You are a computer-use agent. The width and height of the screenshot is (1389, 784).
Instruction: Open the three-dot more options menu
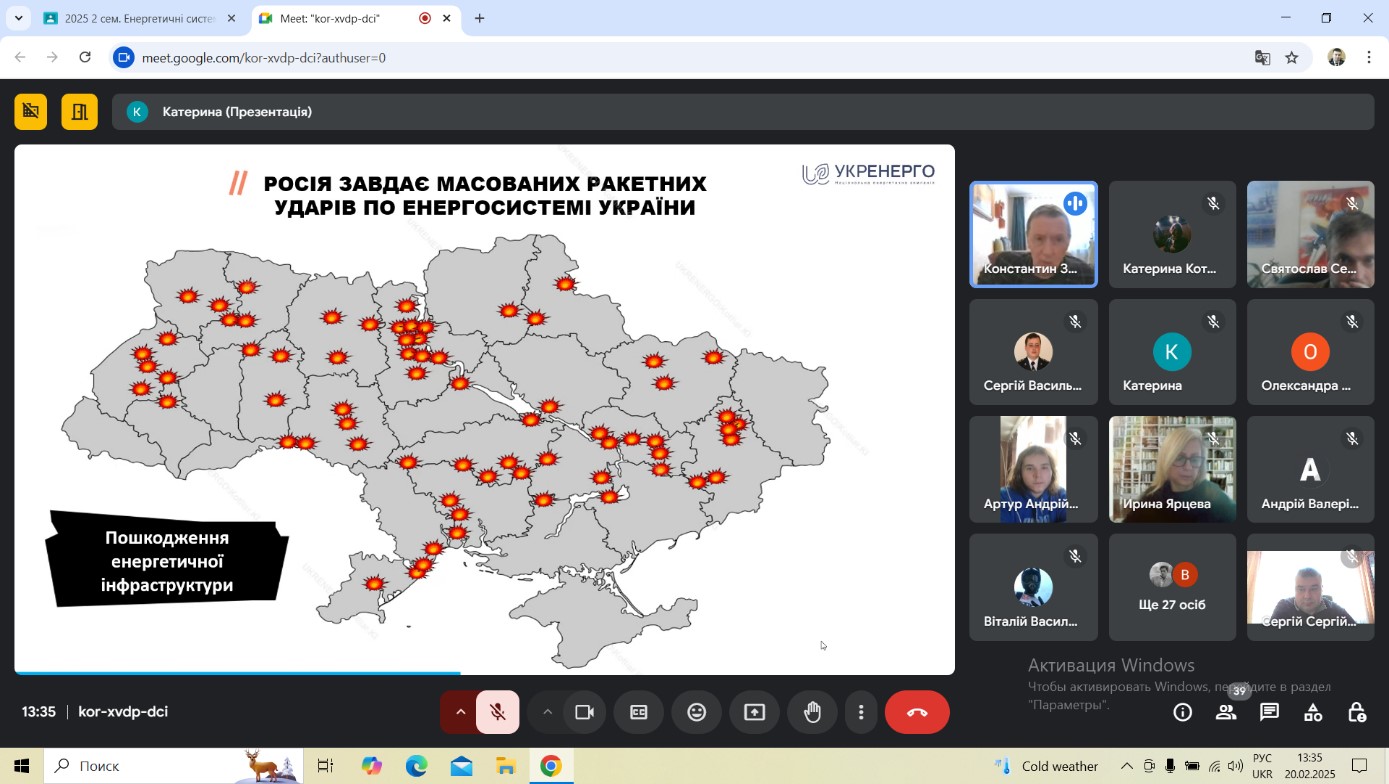coord(861,712)
